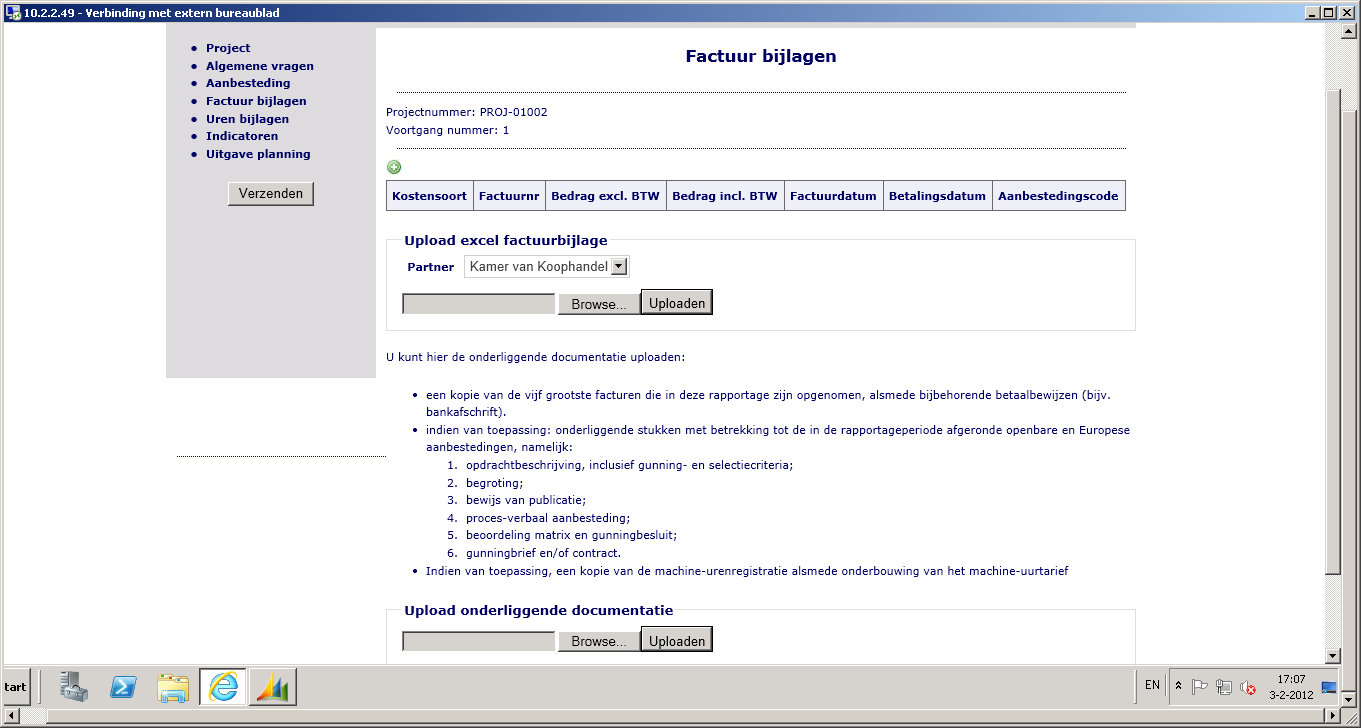
Task: Click Uploaden for excel factuurbijlage
Action: pos(677,302)
